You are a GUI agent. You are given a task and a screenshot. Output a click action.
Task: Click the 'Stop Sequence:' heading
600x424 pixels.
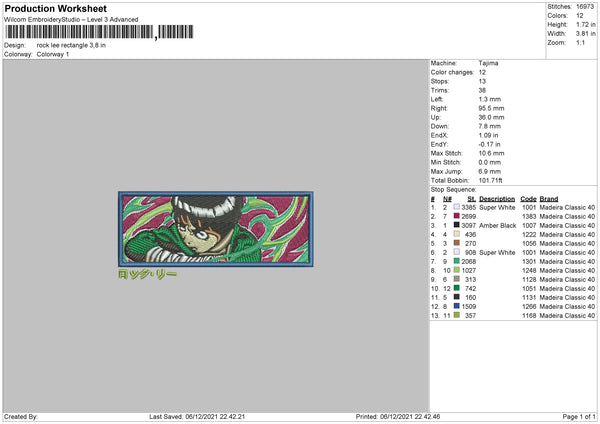453,190
